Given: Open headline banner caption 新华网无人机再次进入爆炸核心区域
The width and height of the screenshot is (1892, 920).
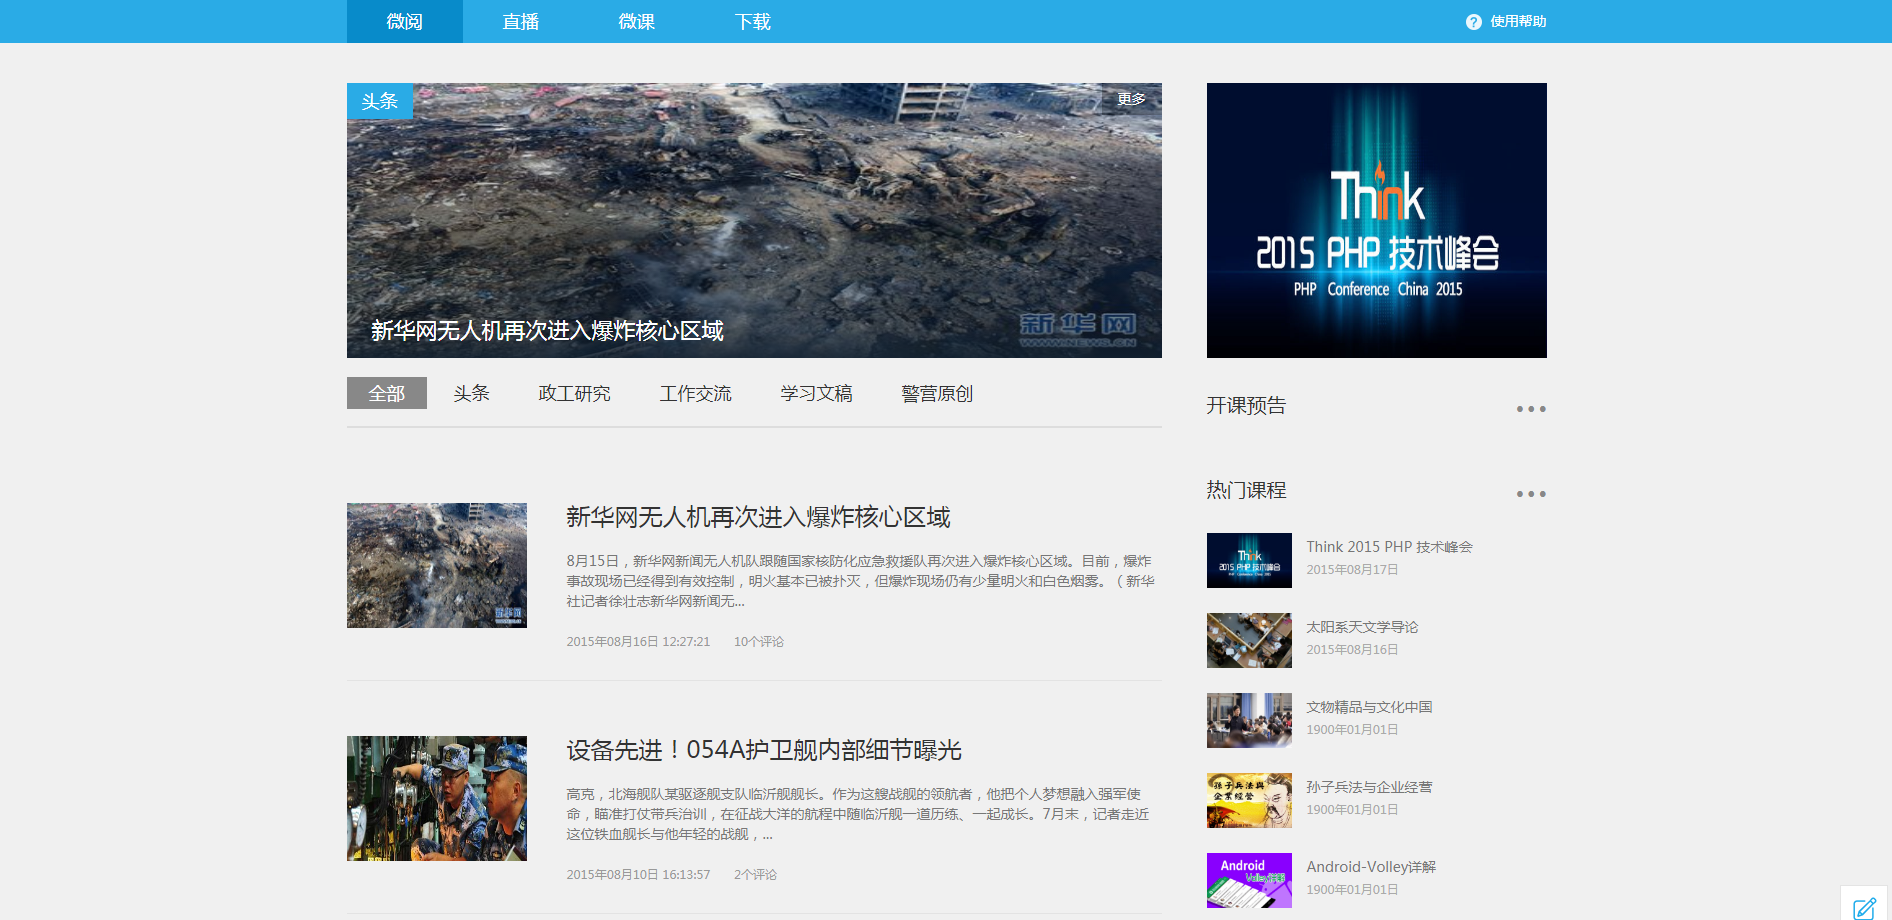Looking at the screenshot, I should click(x=547, y=331).
